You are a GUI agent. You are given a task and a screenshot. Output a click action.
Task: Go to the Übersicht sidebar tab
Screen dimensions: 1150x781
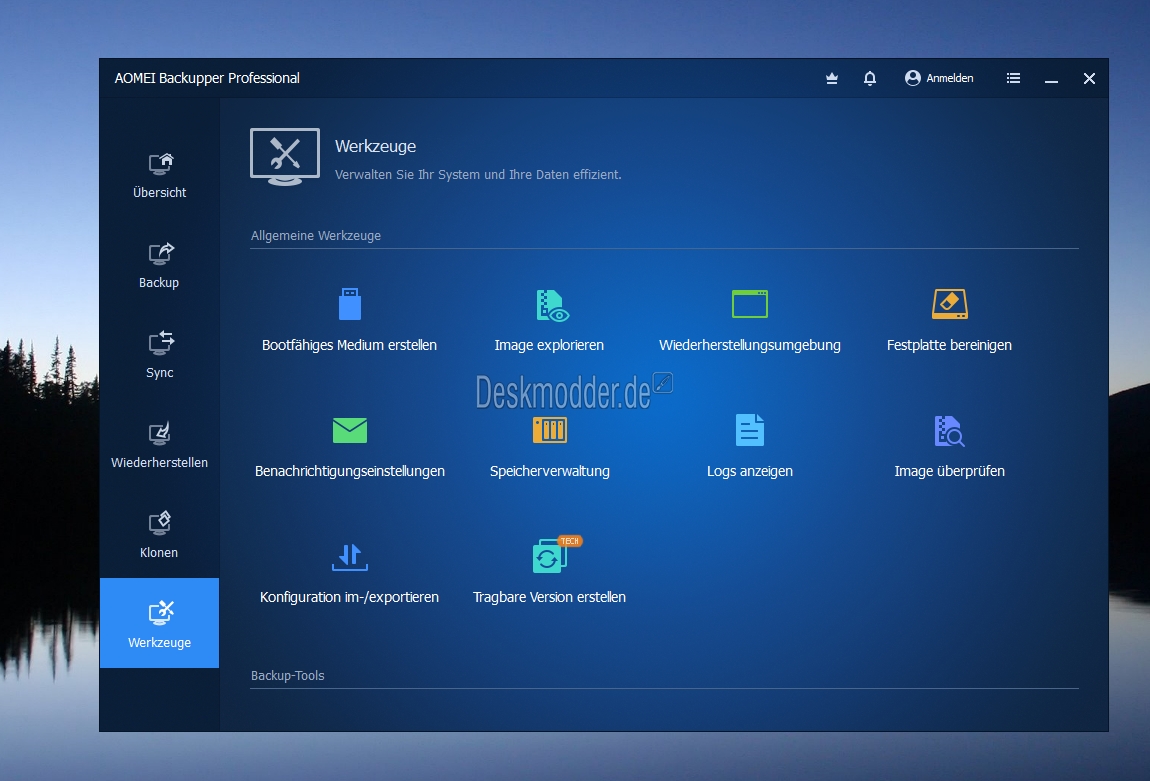[159, 175]
